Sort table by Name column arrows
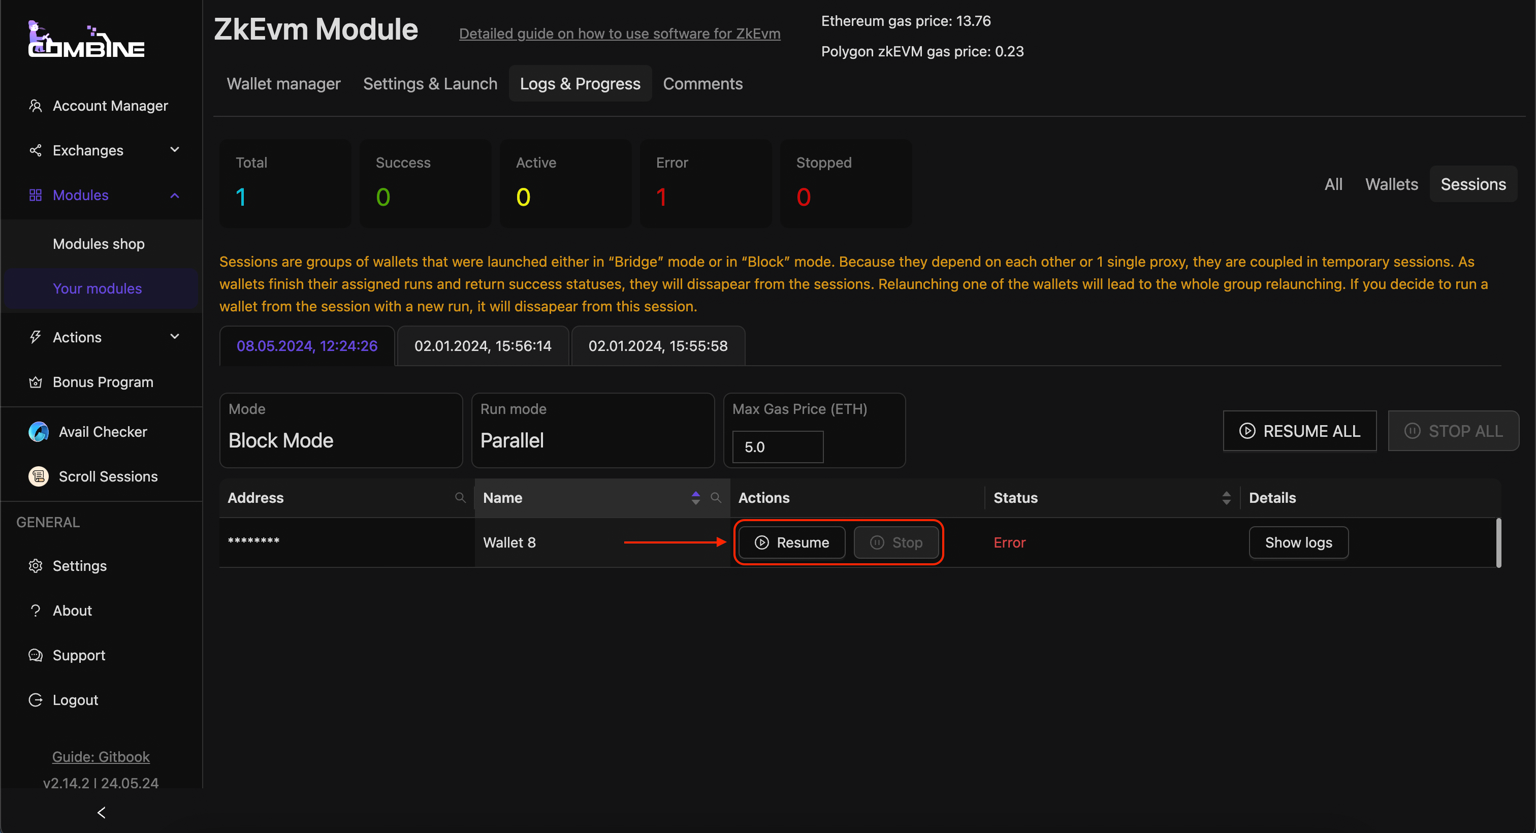 pos(696,498)
